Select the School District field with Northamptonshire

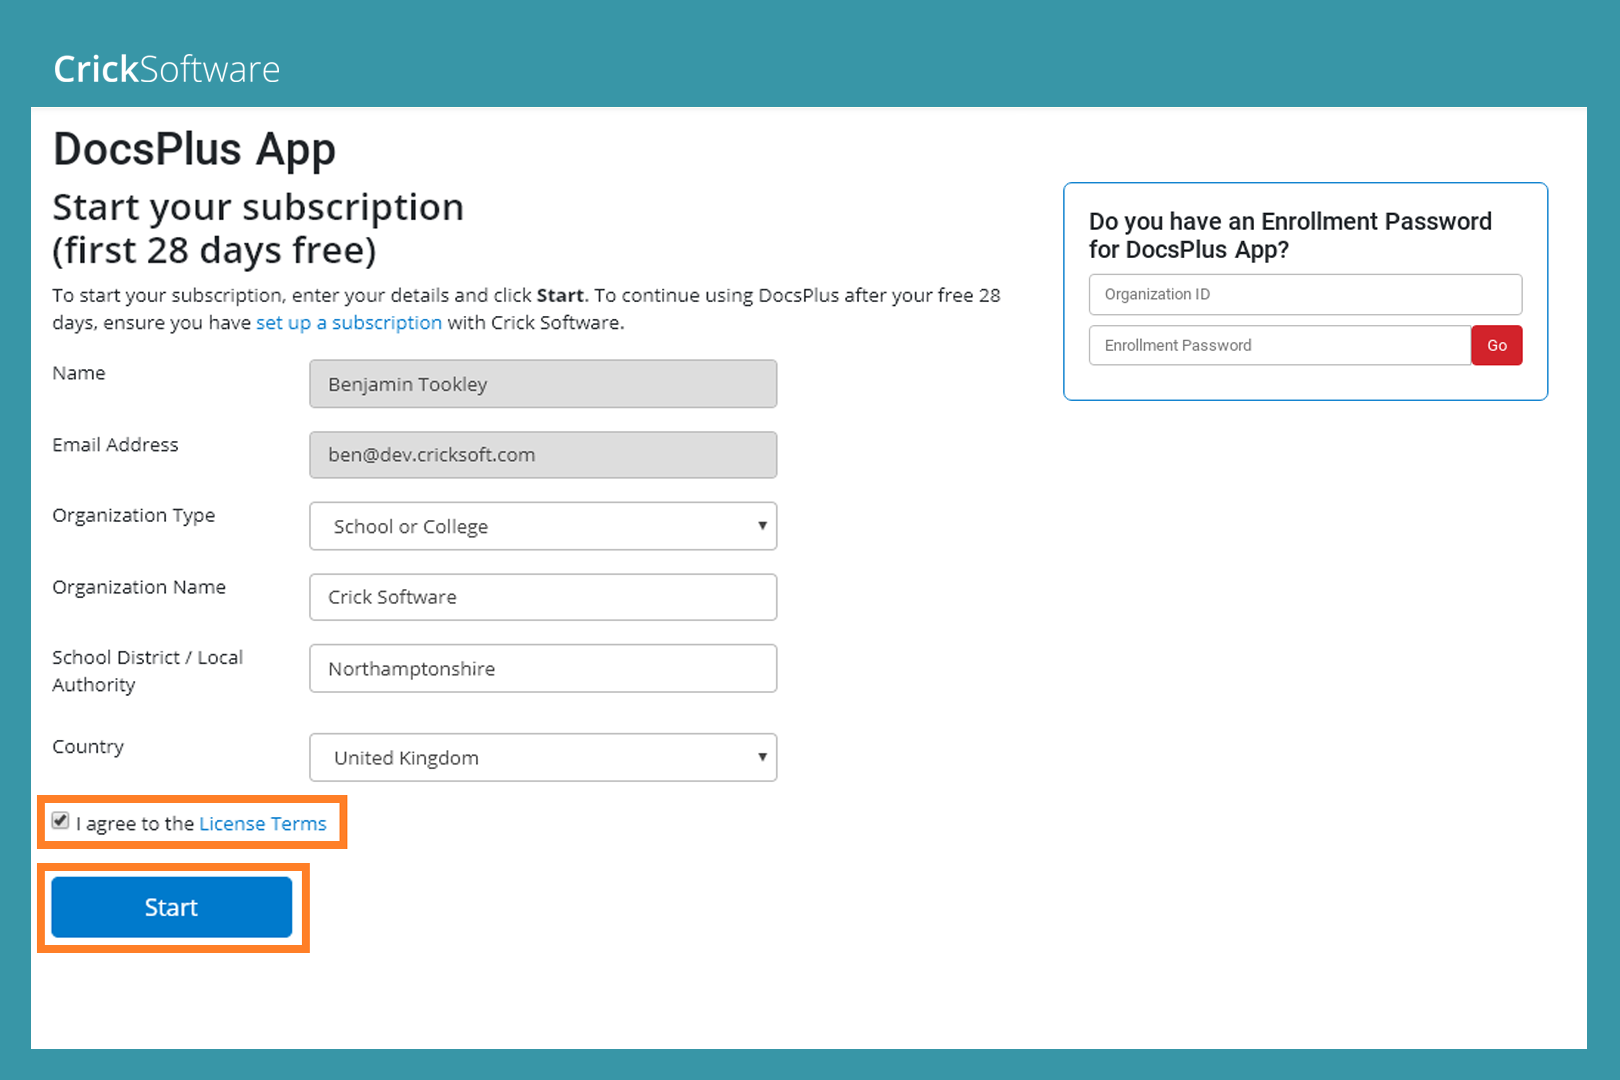pyautogui.click(x=542, y=669)
